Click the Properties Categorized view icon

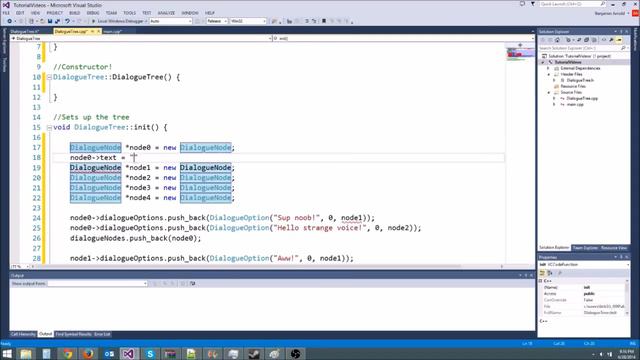pyautogui.click(x=542, y=273)
